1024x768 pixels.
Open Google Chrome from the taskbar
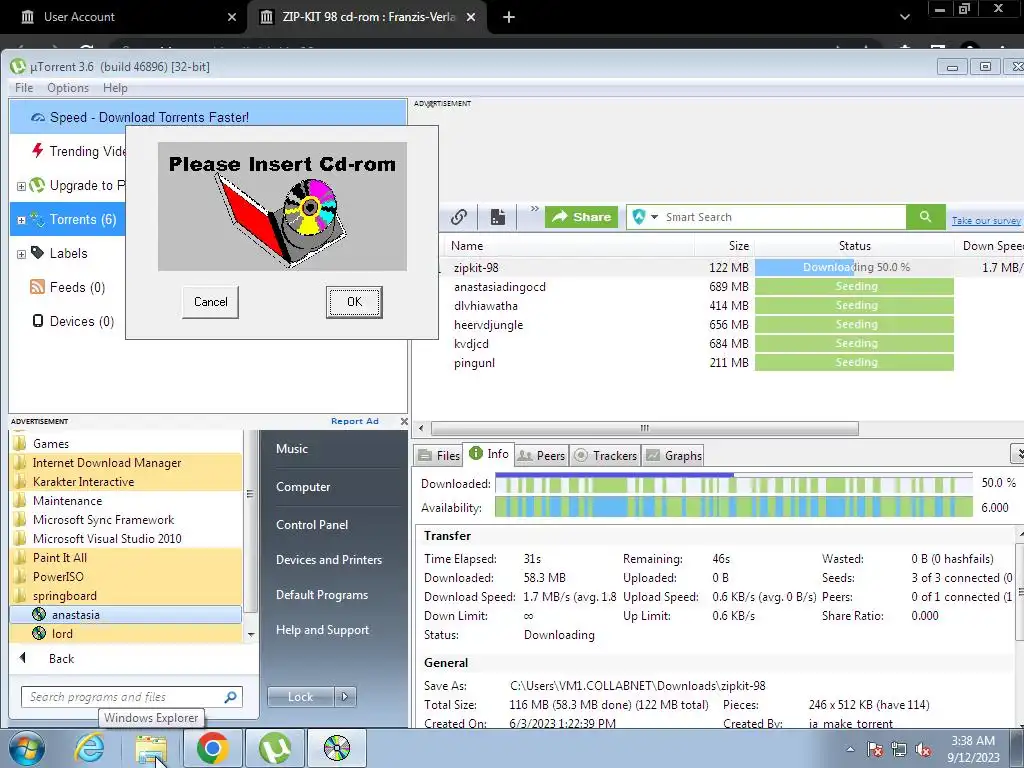(x=212, y=748)
